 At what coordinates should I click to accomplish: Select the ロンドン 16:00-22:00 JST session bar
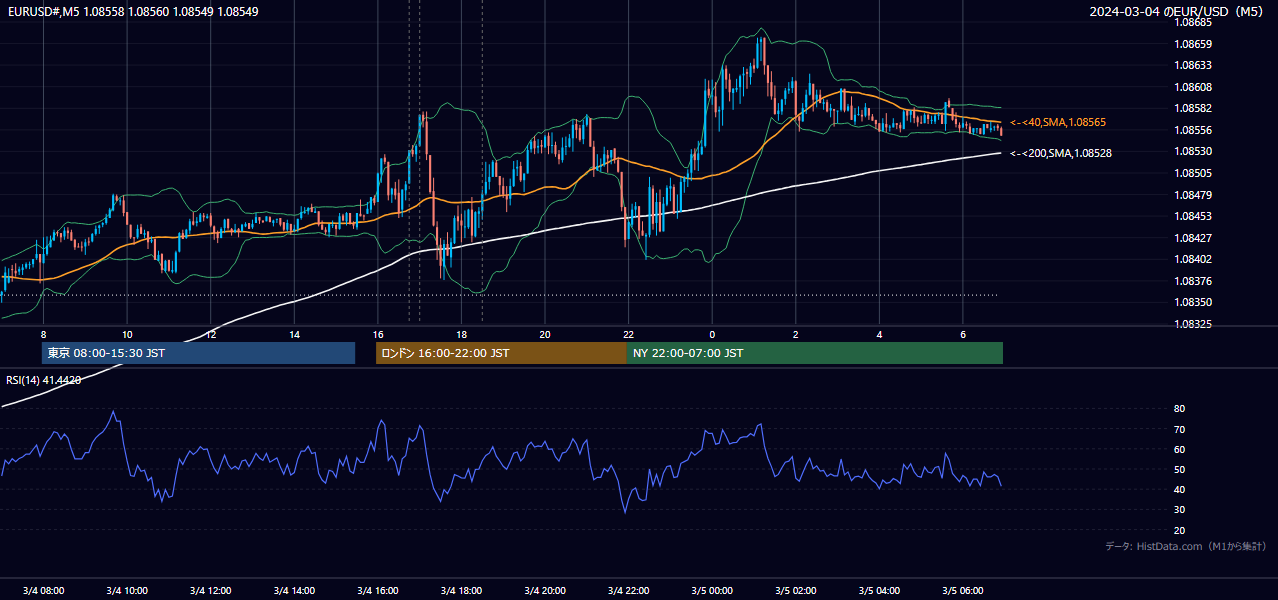(501, 353)
